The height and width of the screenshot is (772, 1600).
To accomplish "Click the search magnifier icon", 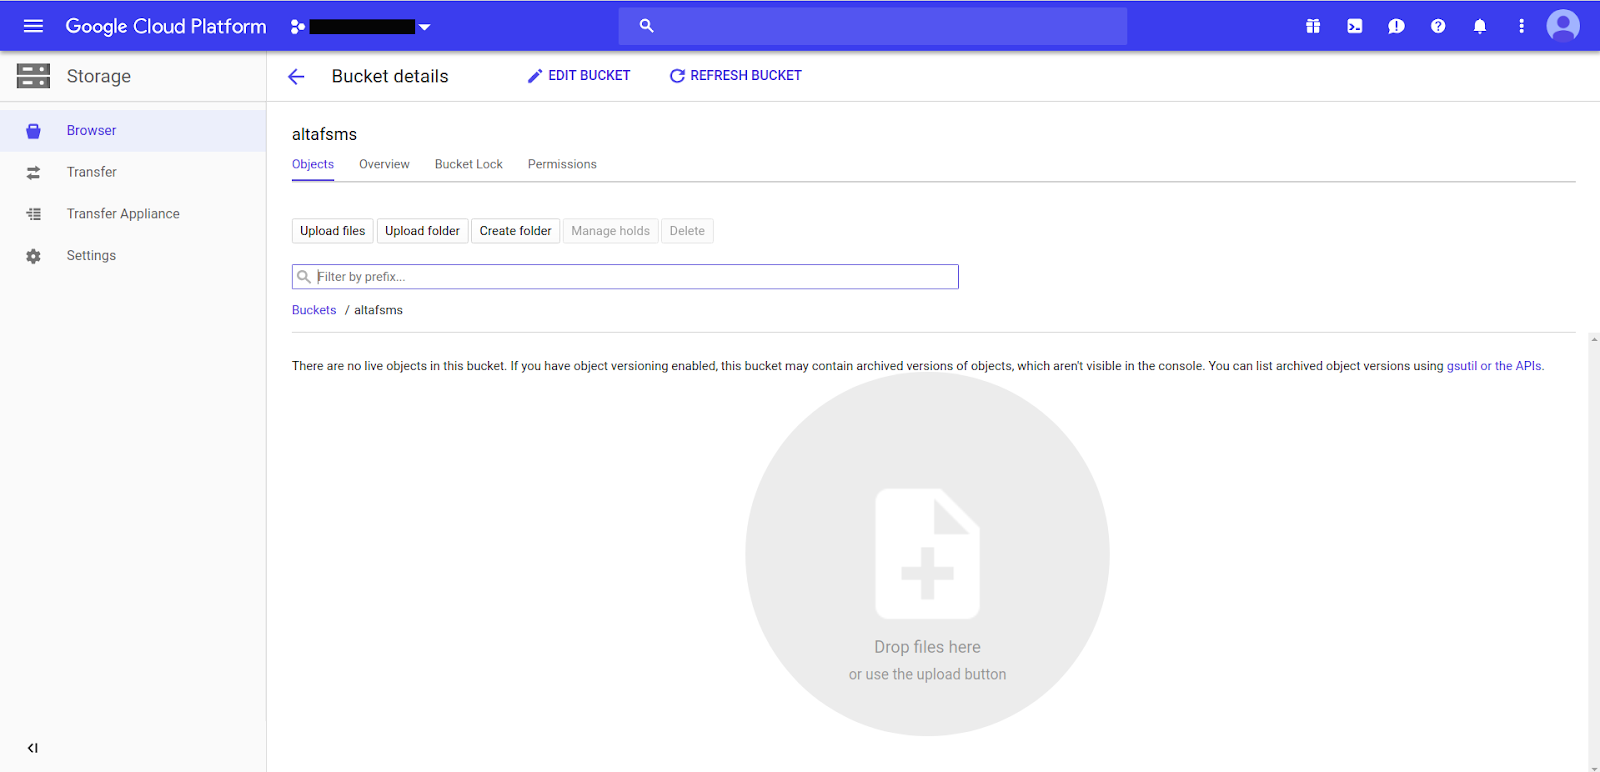I will click(646, 26).
